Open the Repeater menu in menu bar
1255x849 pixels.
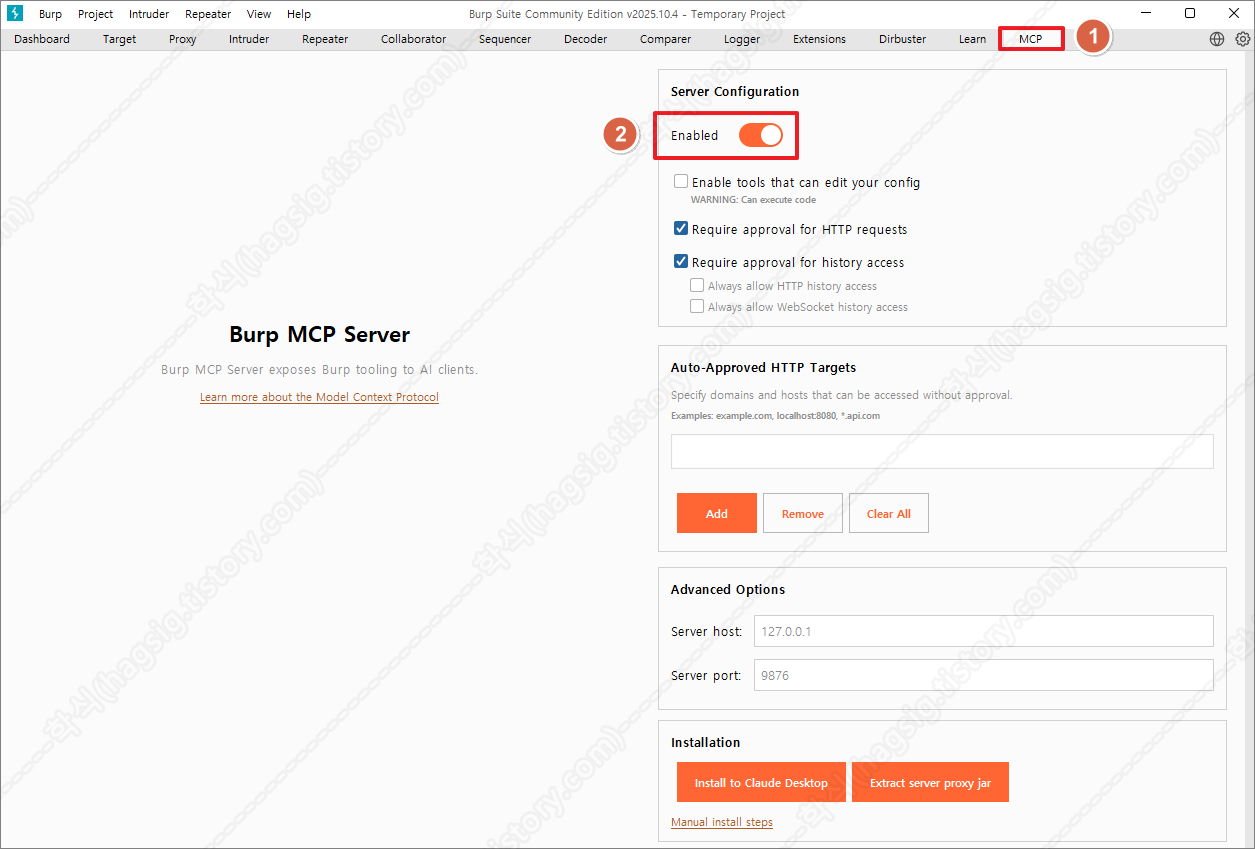pyautogui.click(x=208, y=14)
